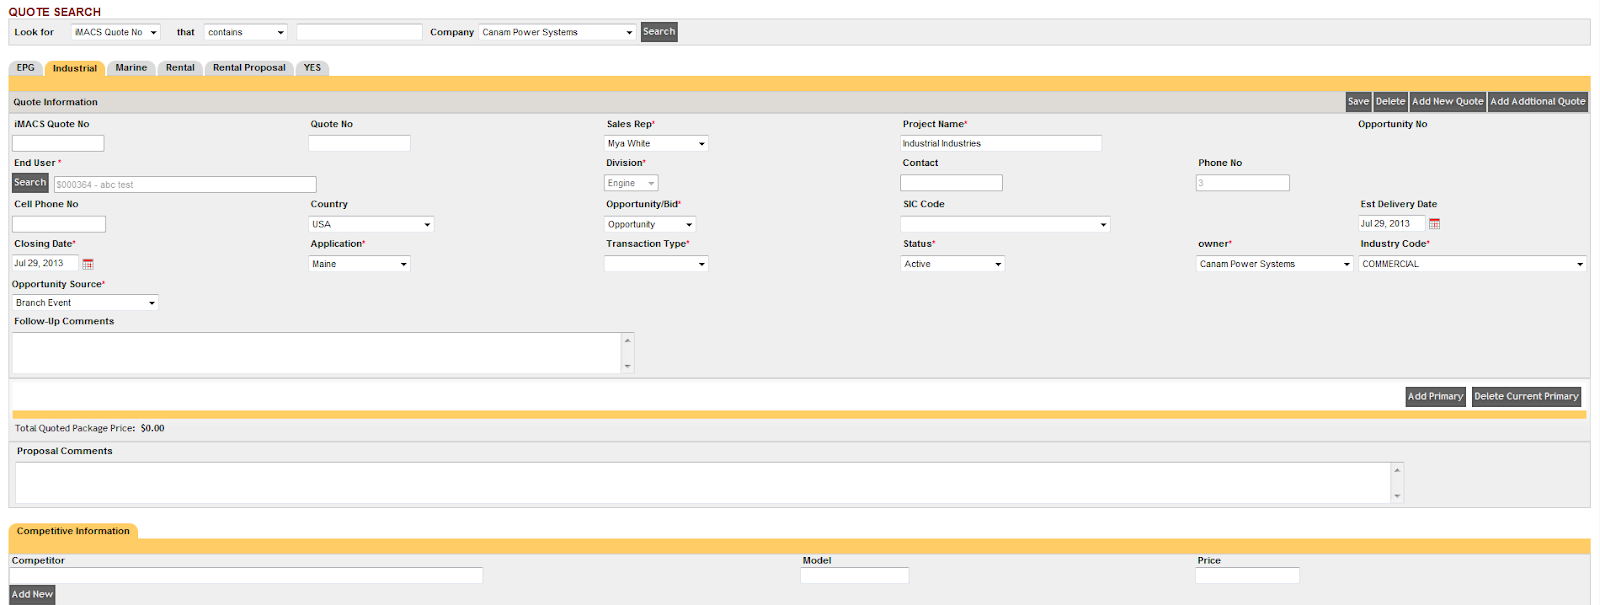1600x605 pixels.
Task: Click the Project Name input field
Action: click(1000, 144)
